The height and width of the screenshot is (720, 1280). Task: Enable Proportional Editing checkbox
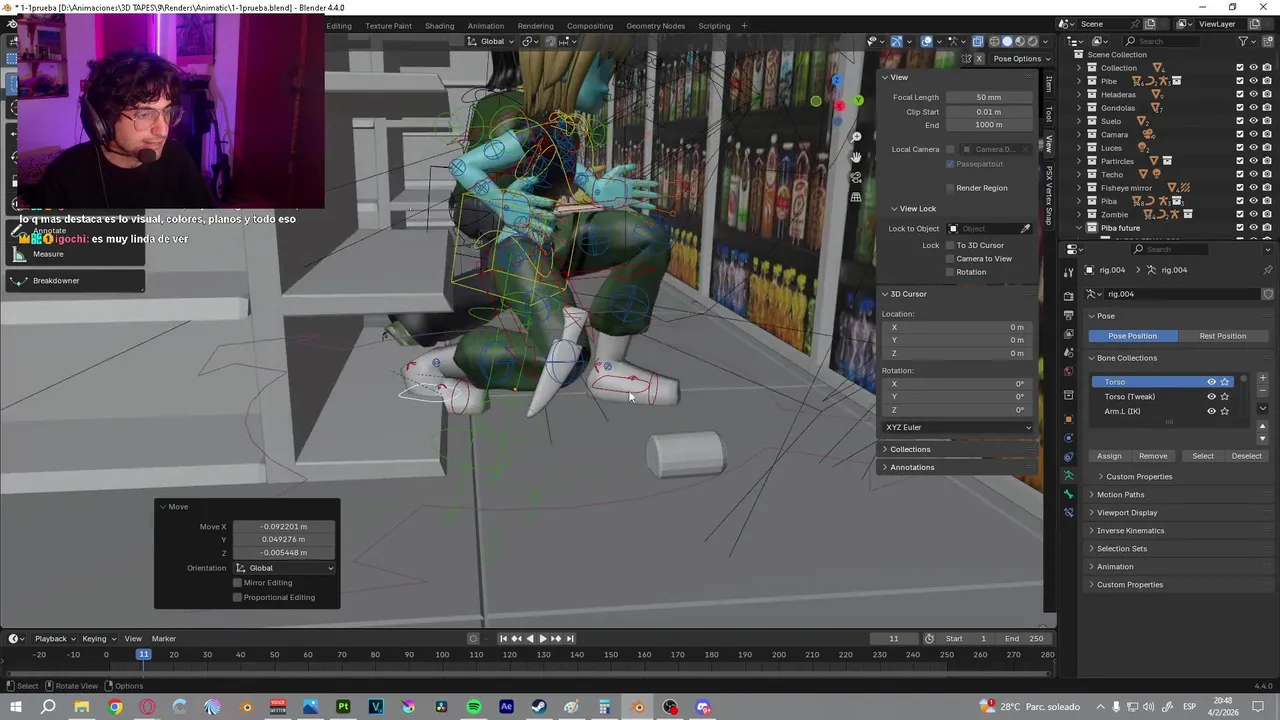237,597
